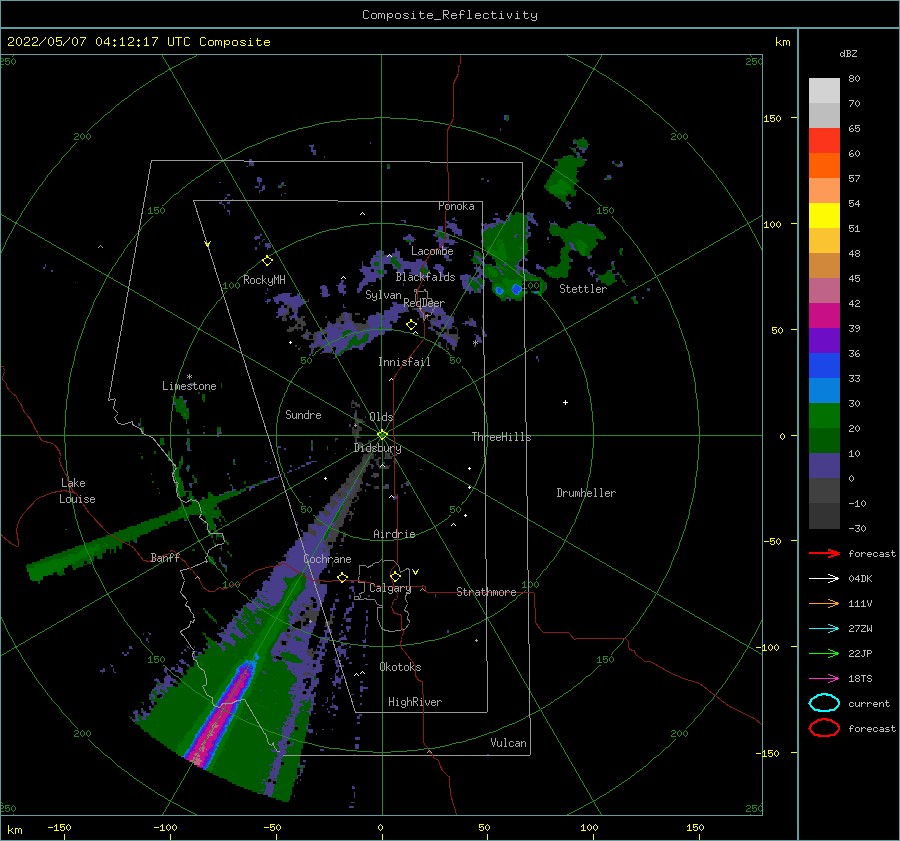Image resolution: width=900 pixels, height=841 pixels.
Task: Select the blue 36-33 dBZ swatch
Action: 824,366
